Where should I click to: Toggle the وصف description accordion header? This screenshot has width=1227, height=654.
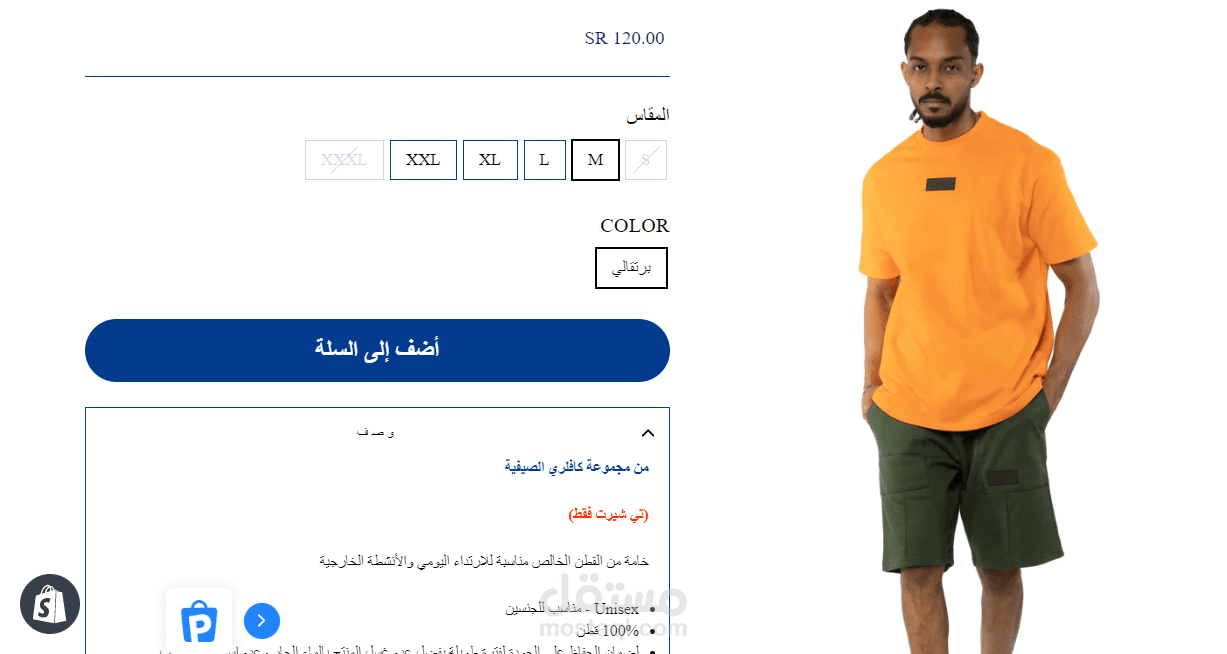click(377, 433)
